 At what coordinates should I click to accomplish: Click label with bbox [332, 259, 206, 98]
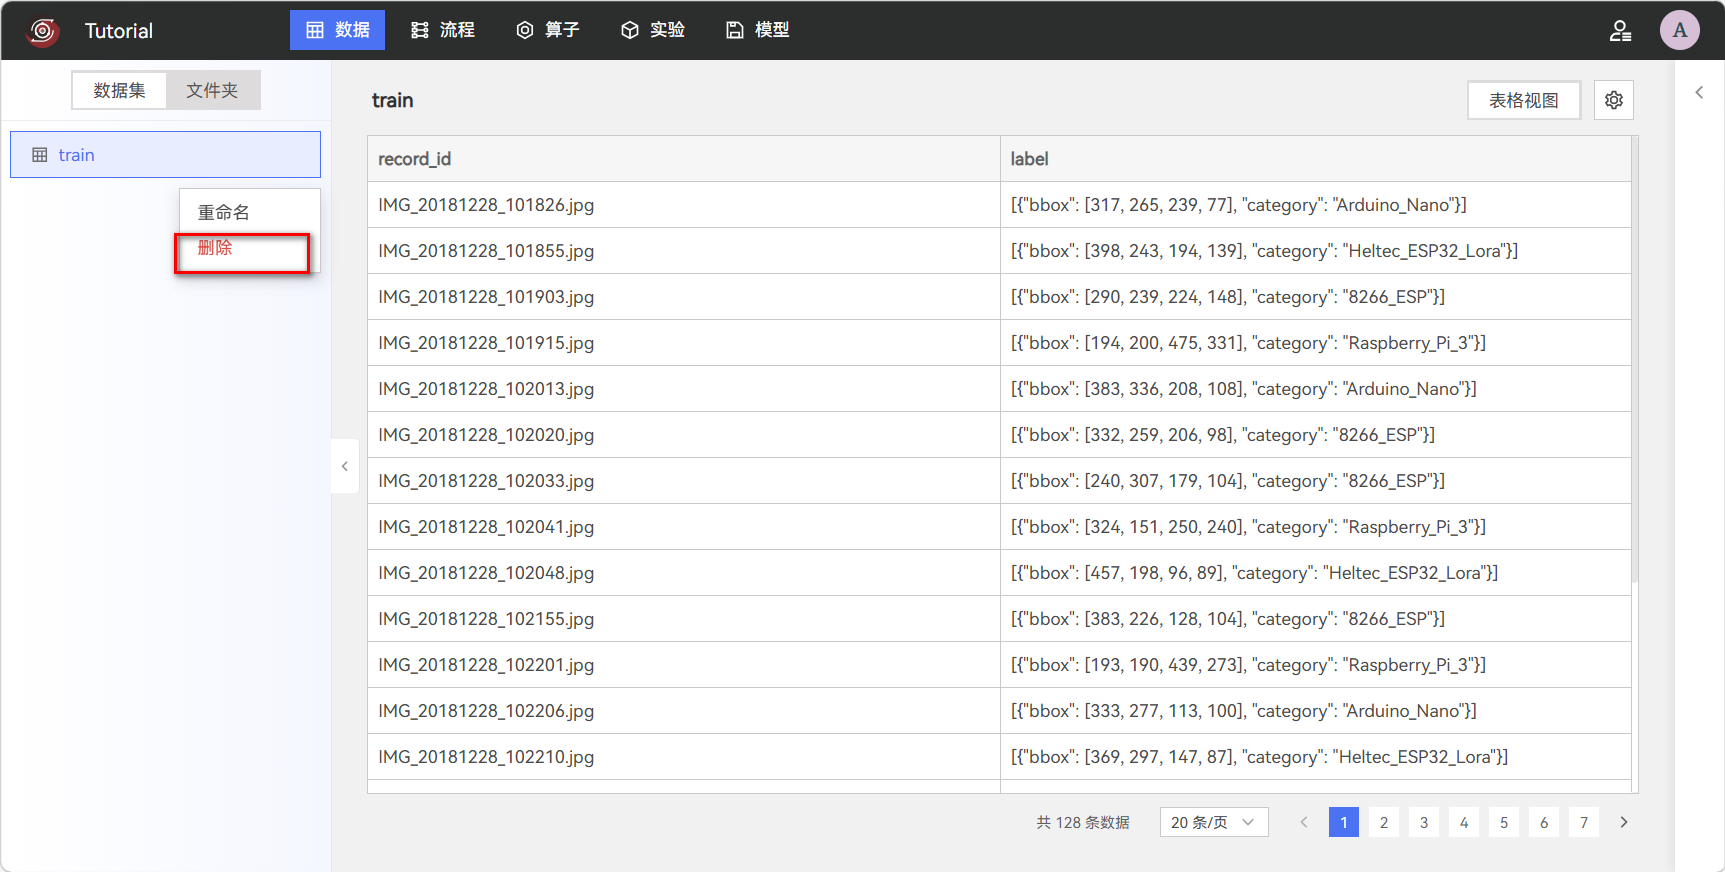1316,435
